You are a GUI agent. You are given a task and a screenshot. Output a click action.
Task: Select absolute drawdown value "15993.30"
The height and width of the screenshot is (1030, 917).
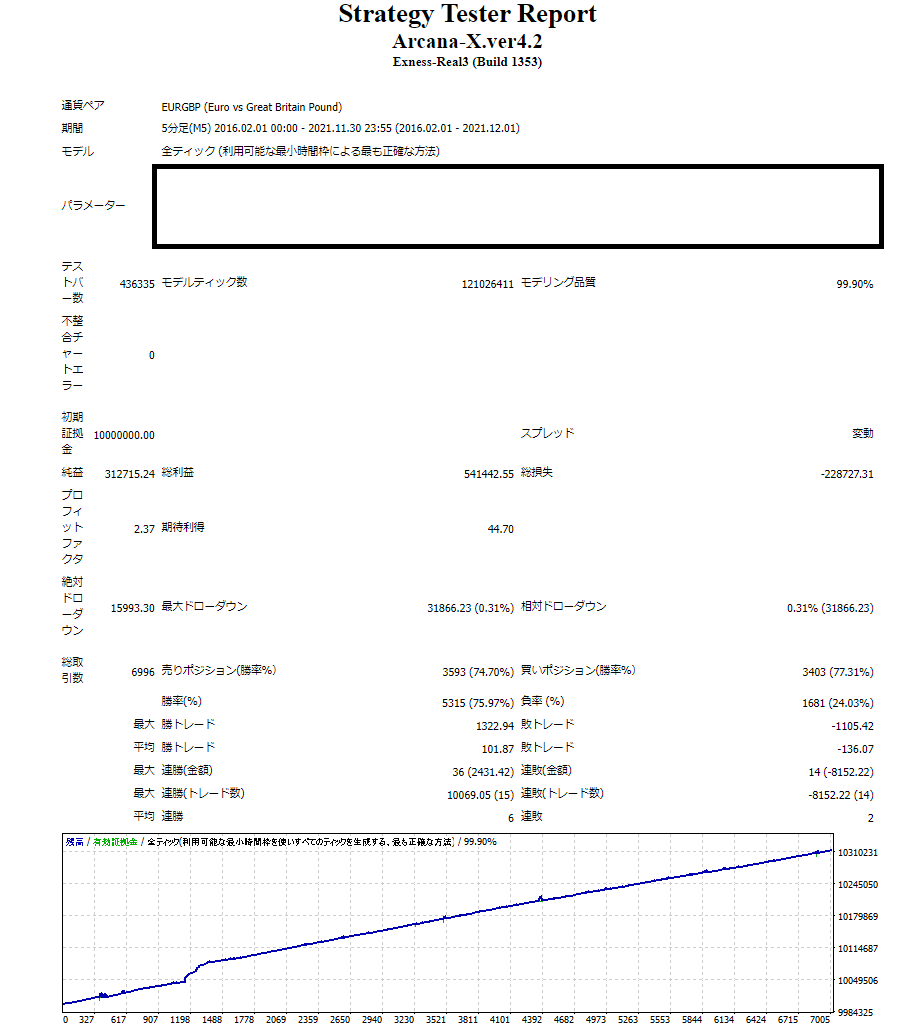[x=132, y=608]
